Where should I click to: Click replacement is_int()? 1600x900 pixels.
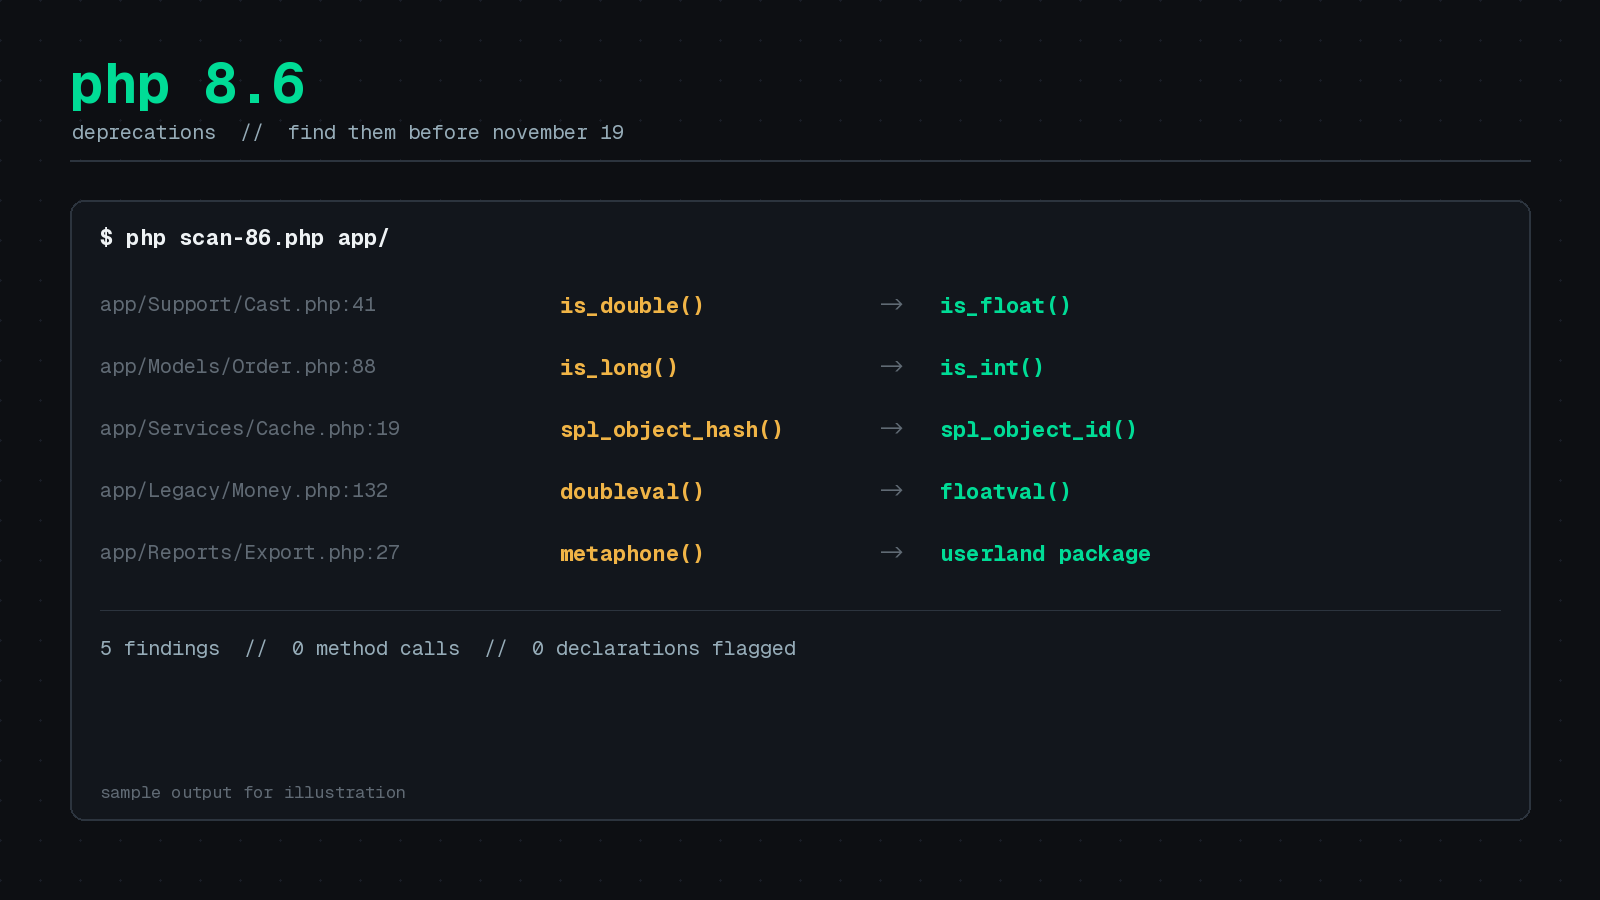(992, 368)
